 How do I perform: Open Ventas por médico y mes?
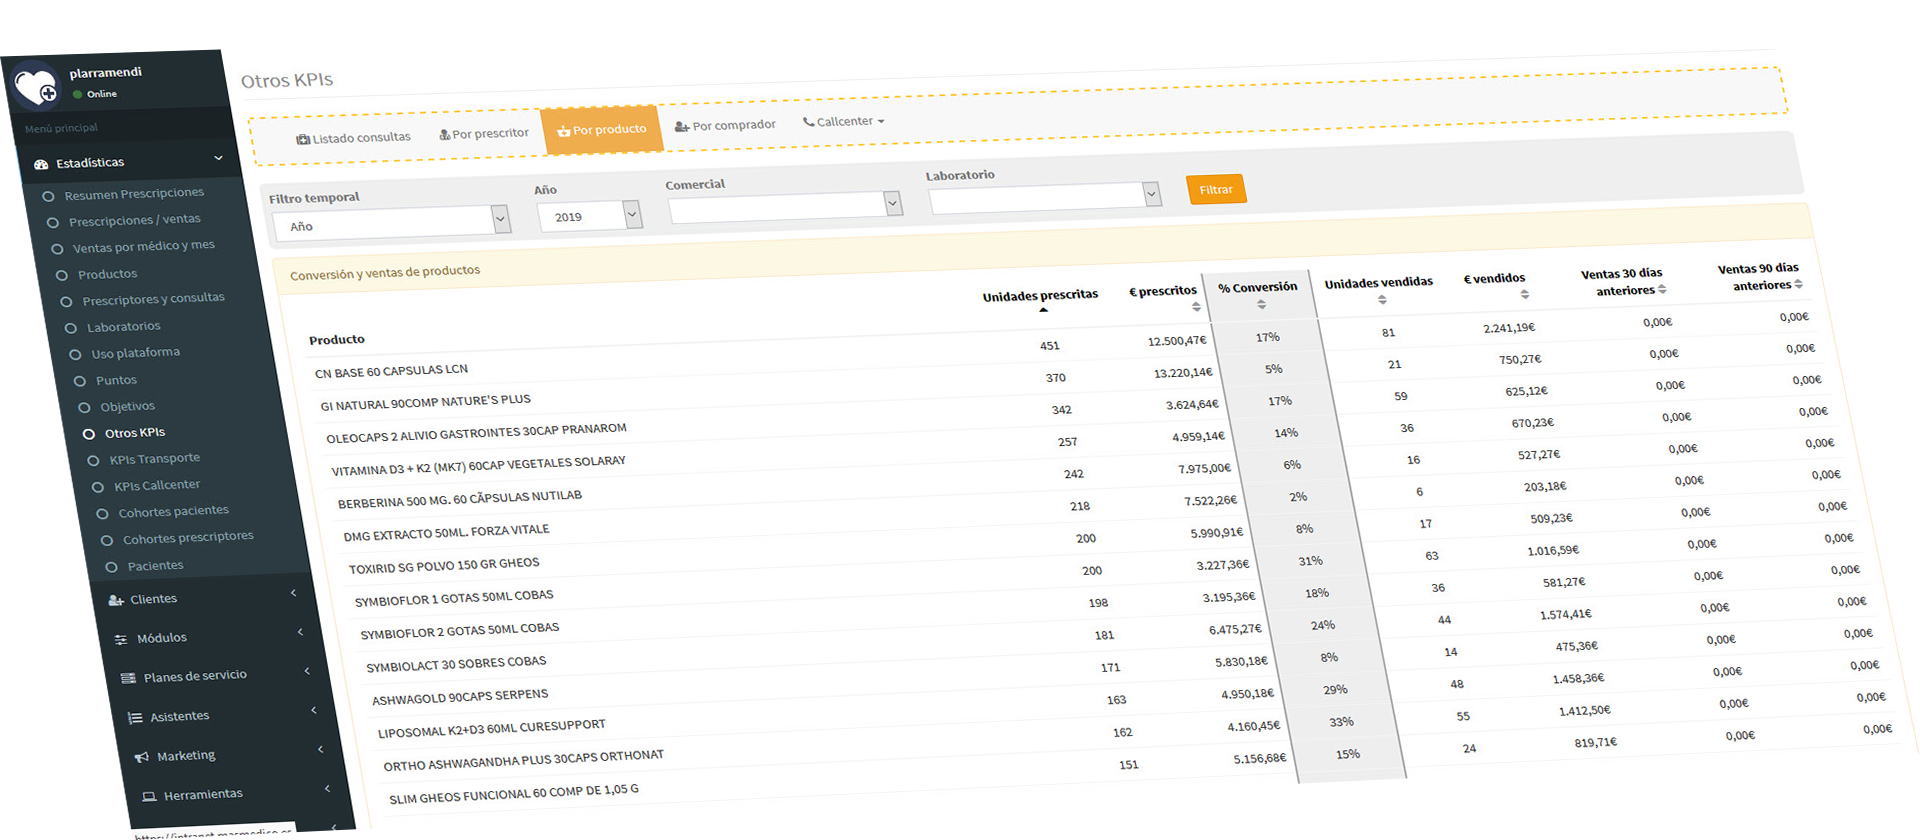click(x=144, y=247)
